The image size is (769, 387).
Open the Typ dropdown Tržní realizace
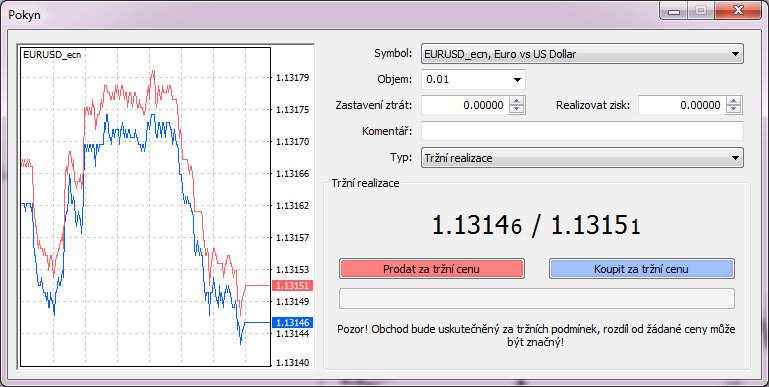pos(582,158)
